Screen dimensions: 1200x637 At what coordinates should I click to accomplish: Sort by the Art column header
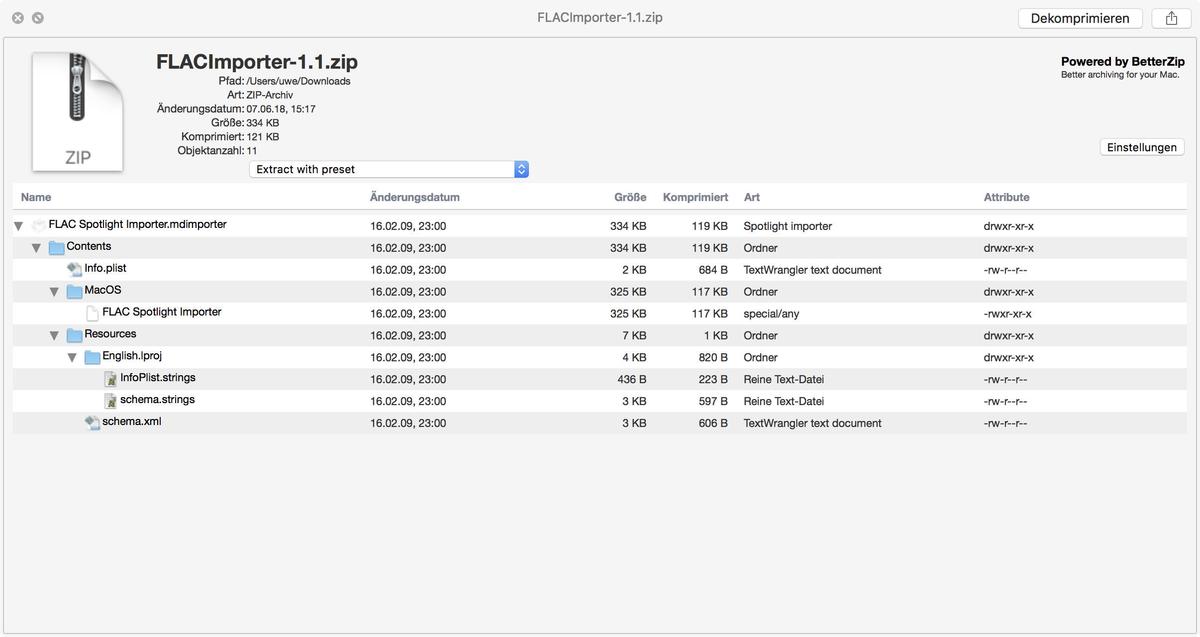751,197
